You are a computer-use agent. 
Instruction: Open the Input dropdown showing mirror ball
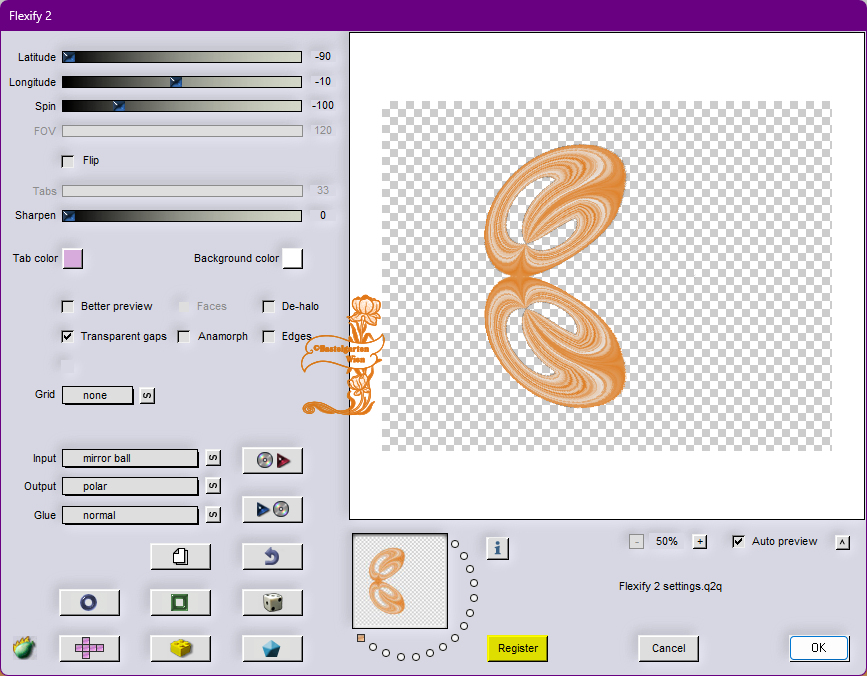tap(130, 458)
